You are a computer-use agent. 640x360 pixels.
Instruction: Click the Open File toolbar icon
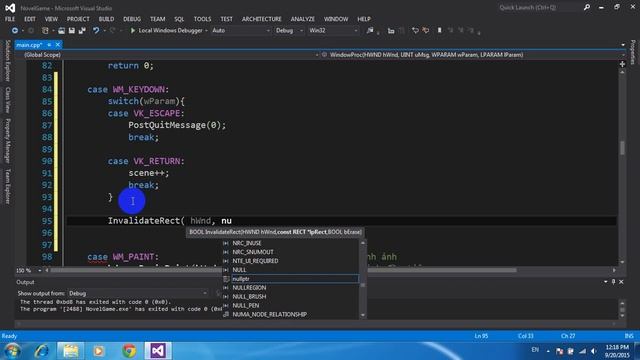click(61, 31)
